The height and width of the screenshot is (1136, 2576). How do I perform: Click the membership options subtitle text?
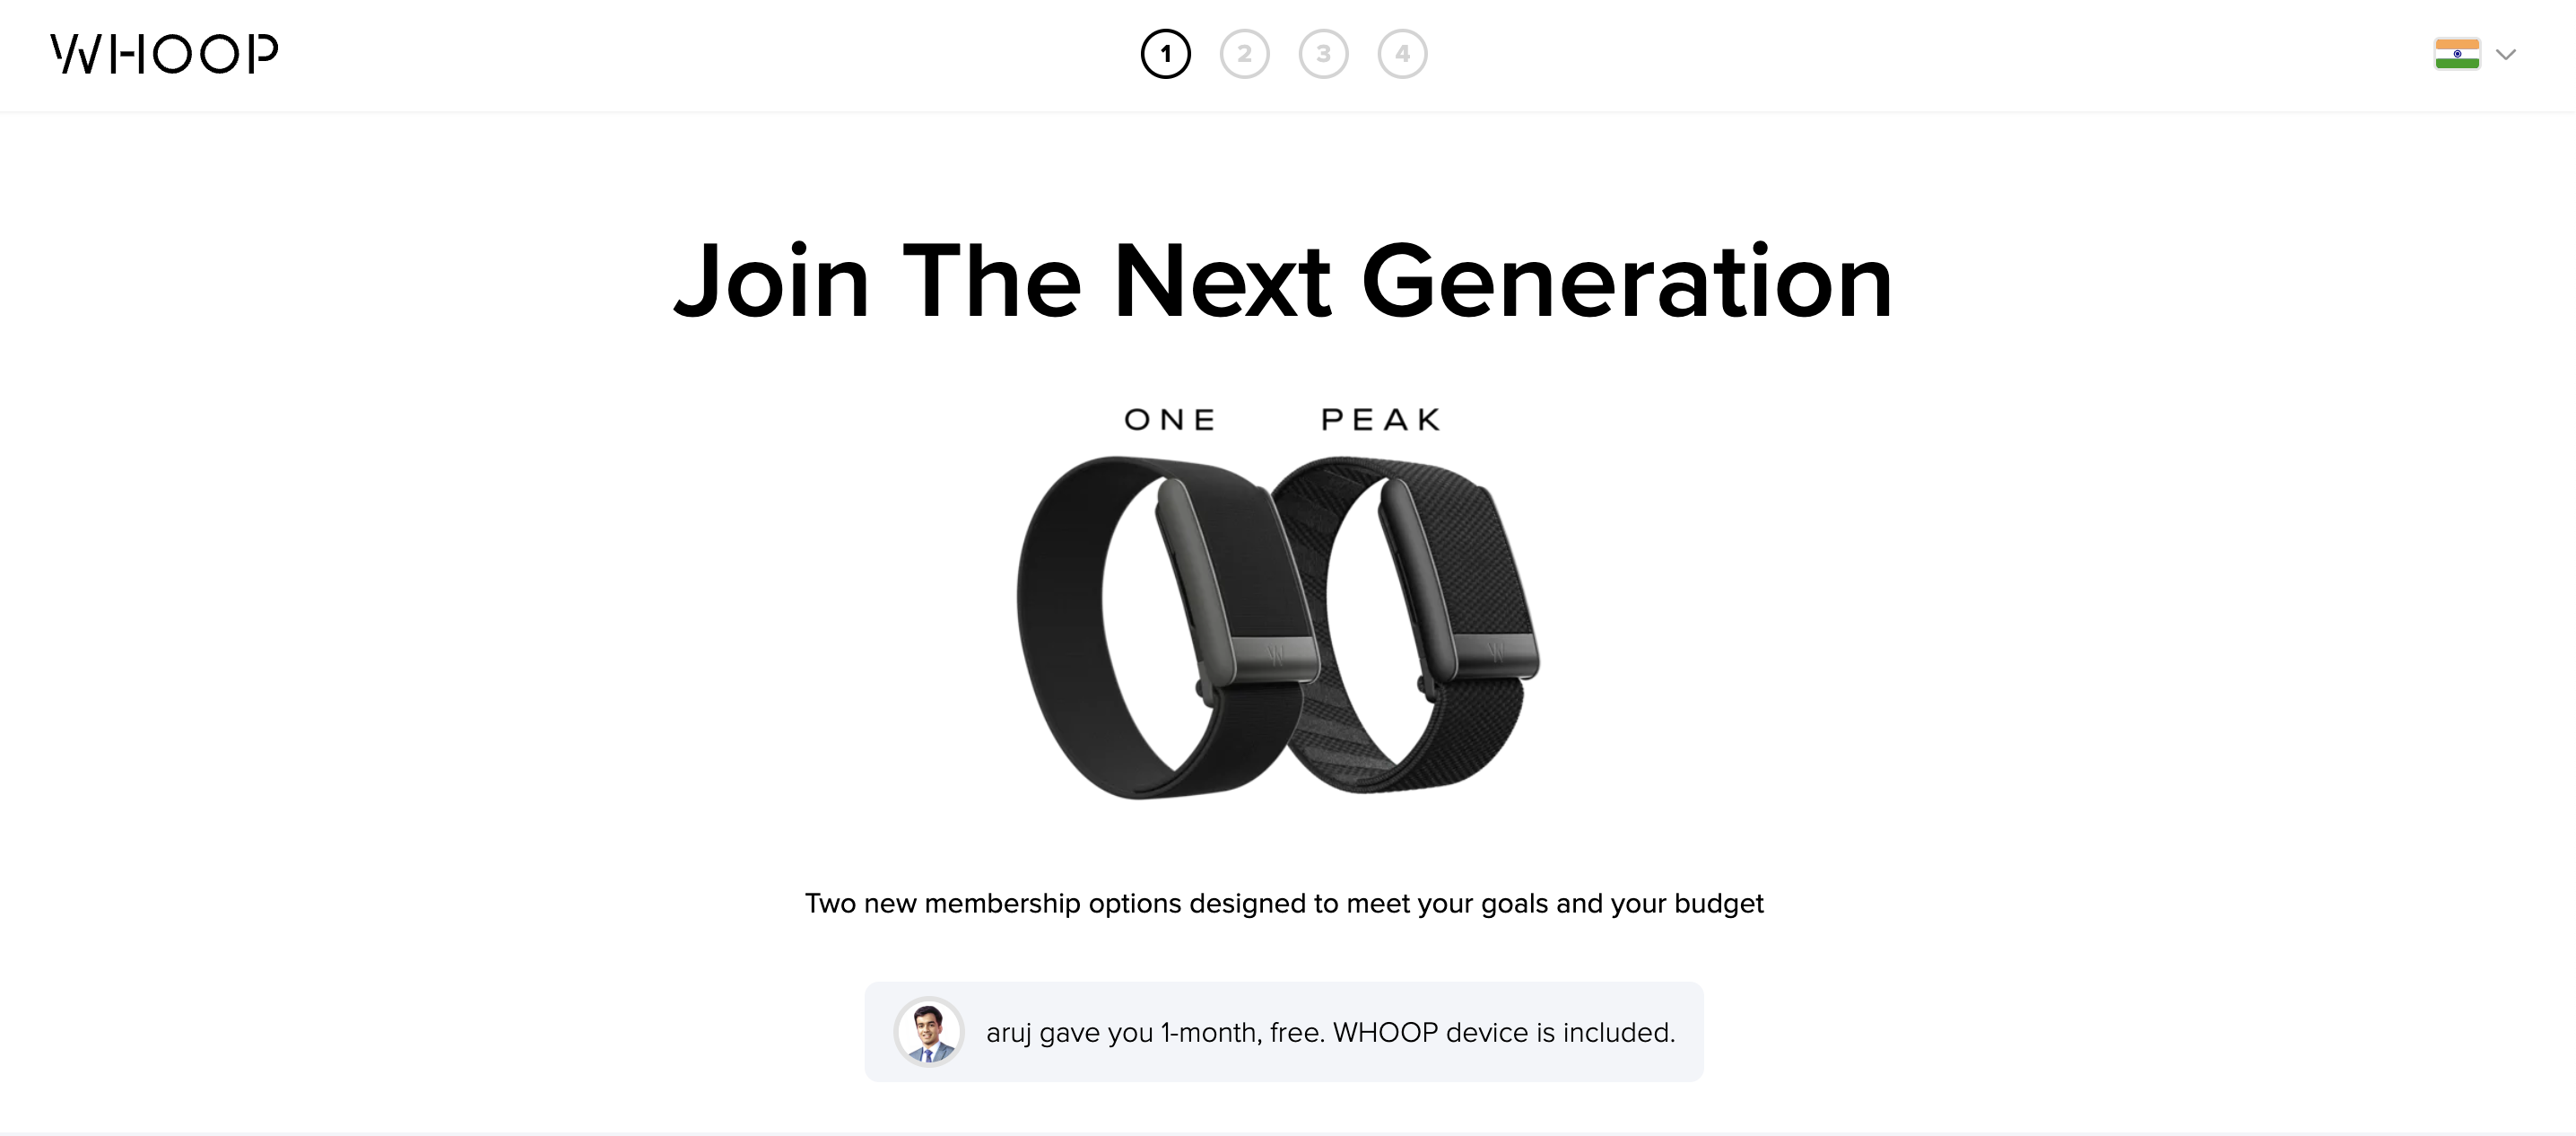(x=1284, y=903)
